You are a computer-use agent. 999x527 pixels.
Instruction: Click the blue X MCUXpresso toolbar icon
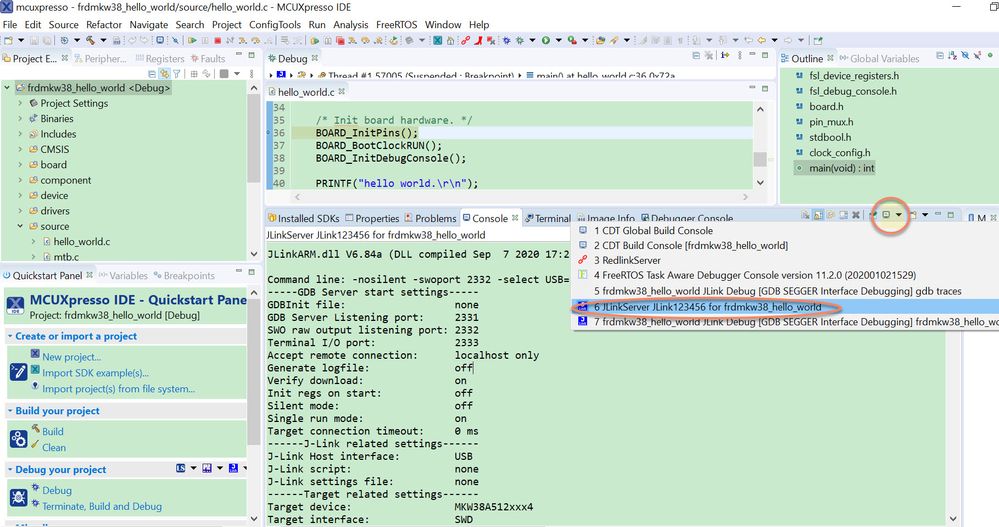pyautogui.click(x=438, y=40)
